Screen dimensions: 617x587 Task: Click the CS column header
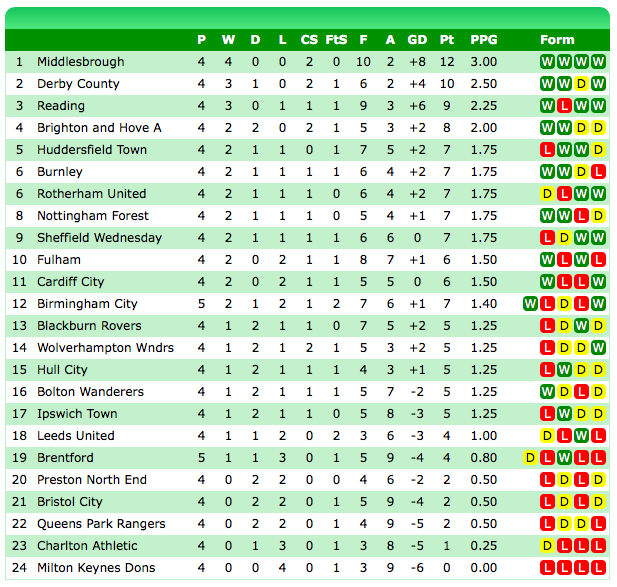pyautogui.click(x=309, y=40)
